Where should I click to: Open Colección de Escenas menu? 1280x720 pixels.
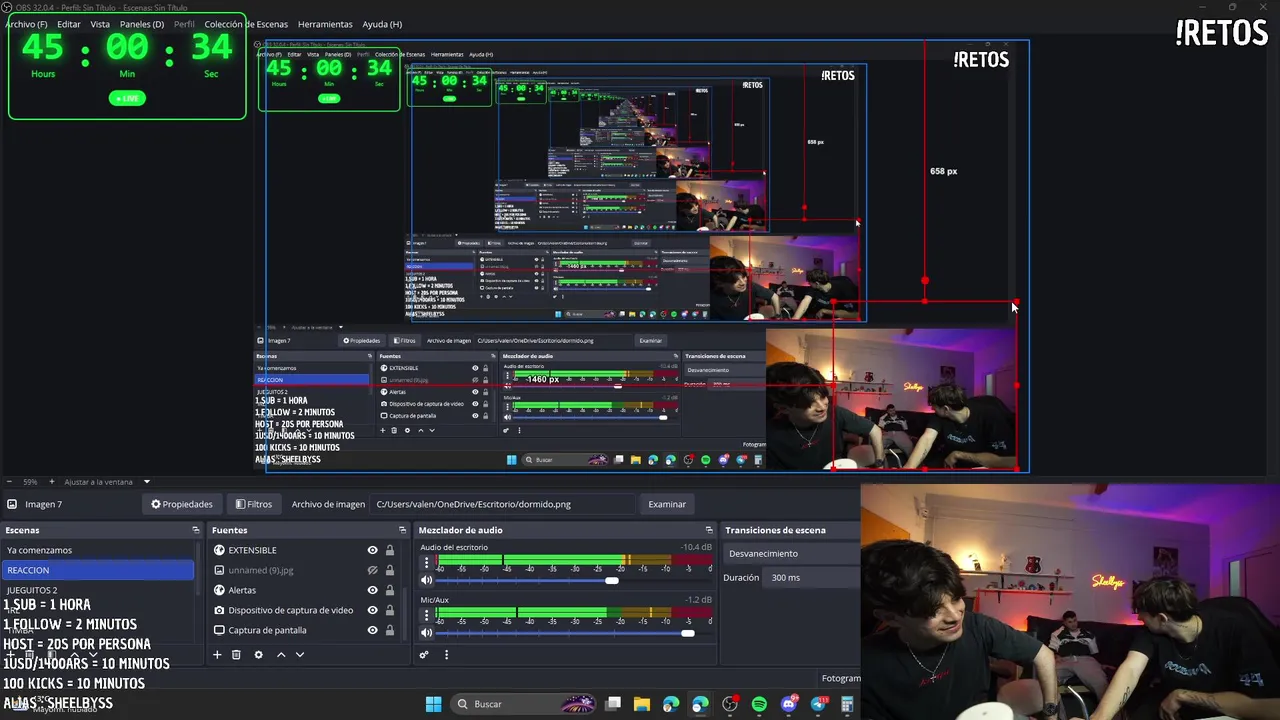coord(246,24)
